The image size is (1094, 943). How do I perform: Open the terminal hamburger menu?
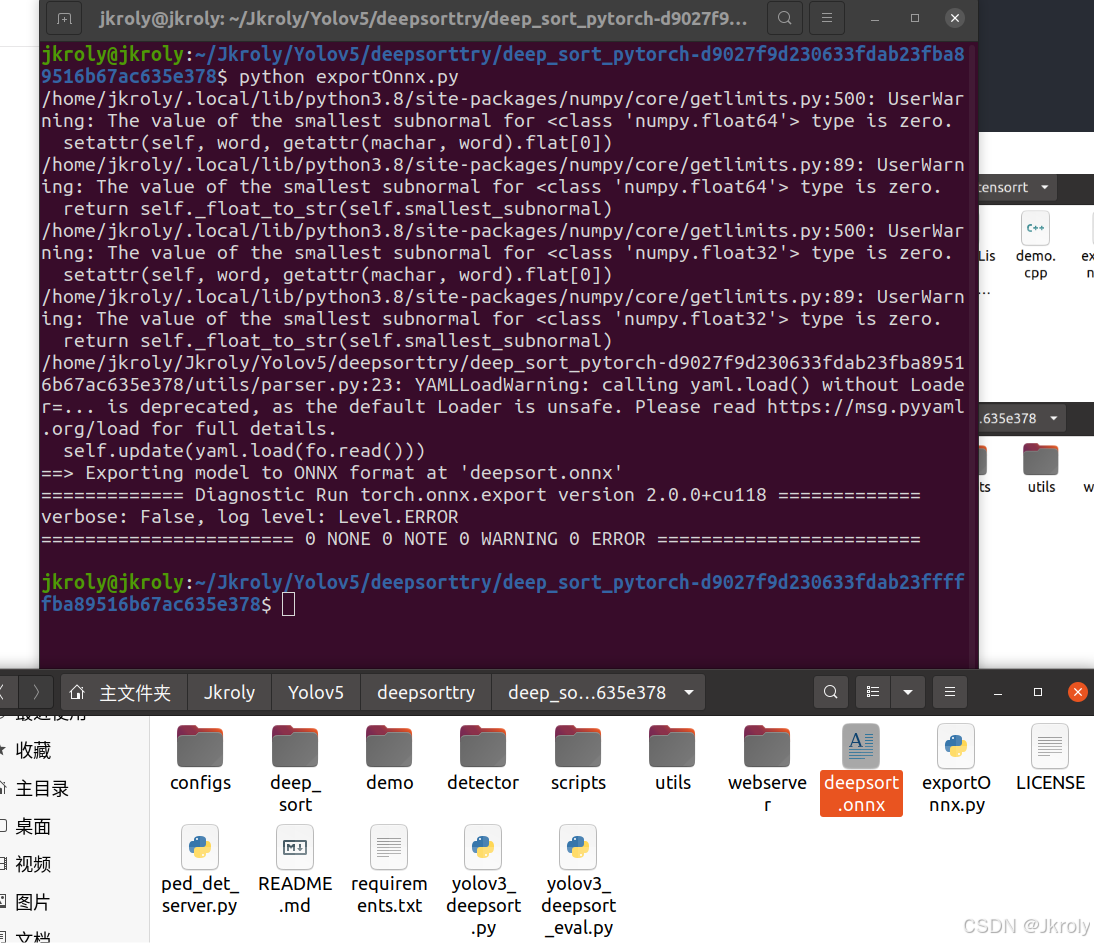[826, 17]
